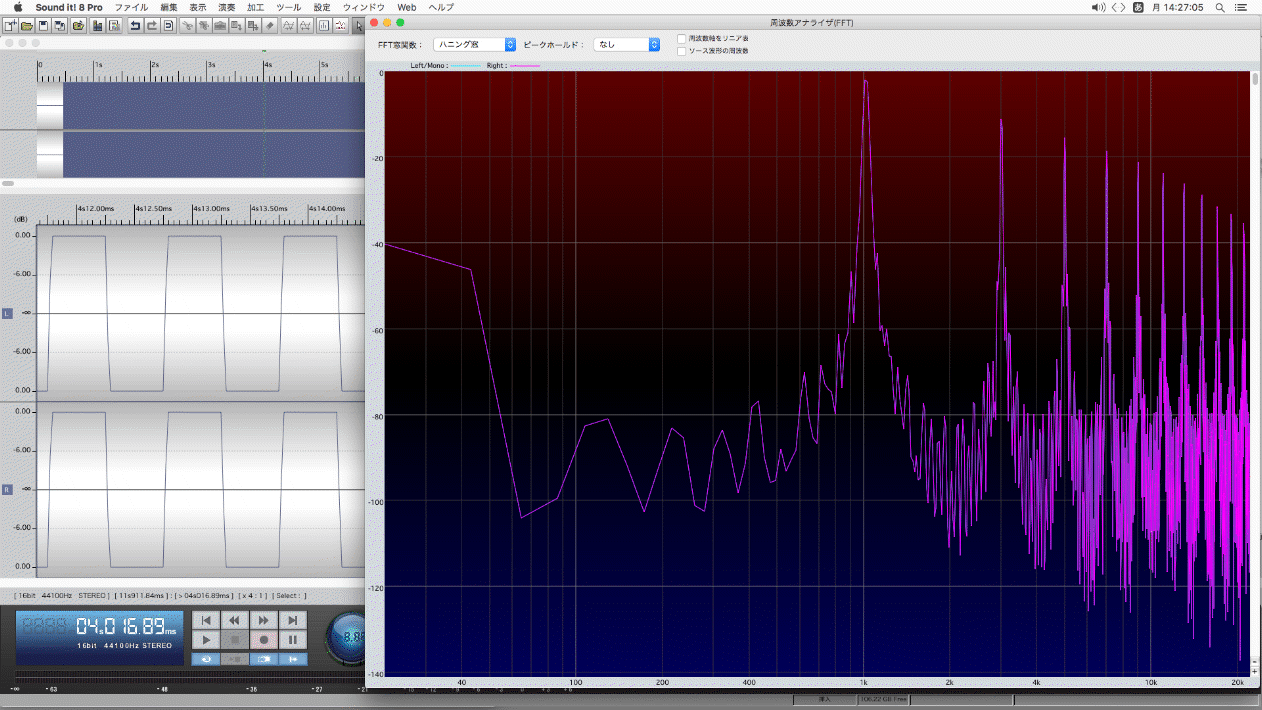The width and height of the screenshot is (1262, 710).
Task: Open the 表示 menu
Action: pos(198,7)
